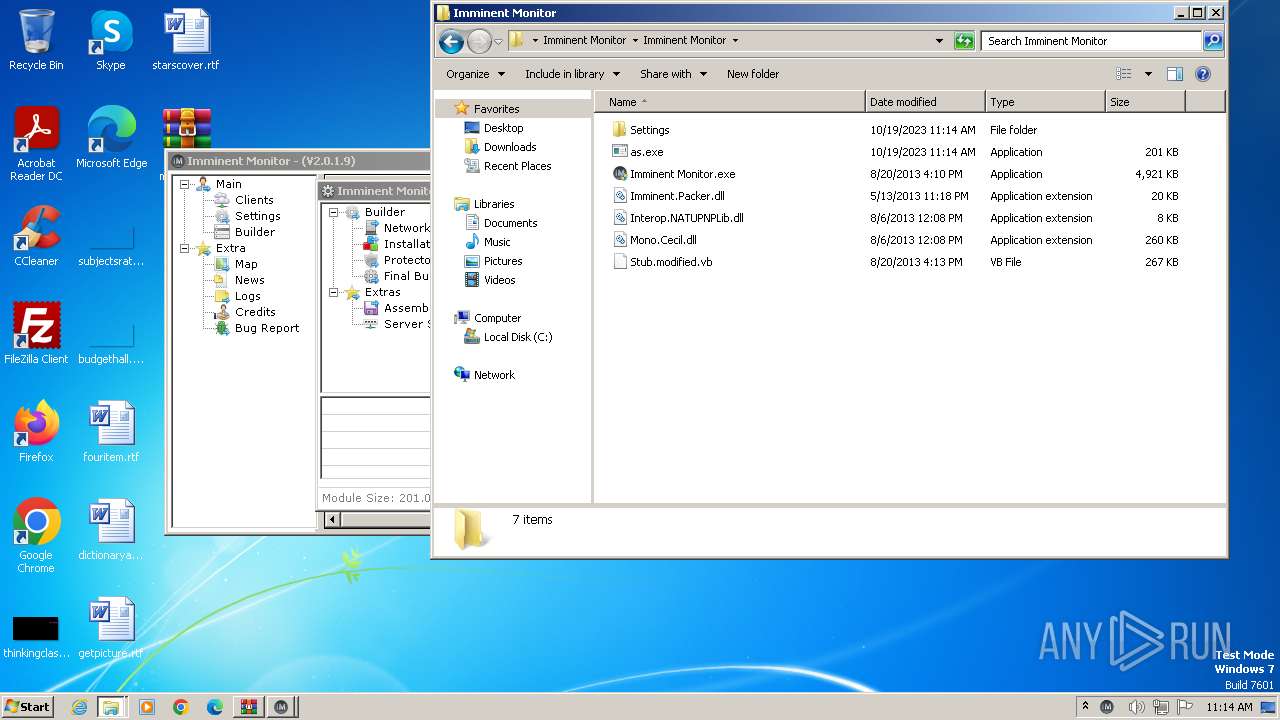Collapse the Extra tree node
Image resolution: width=1280 pixels, height=720 pixels.
pyautogui.click(x=185, y=248)
